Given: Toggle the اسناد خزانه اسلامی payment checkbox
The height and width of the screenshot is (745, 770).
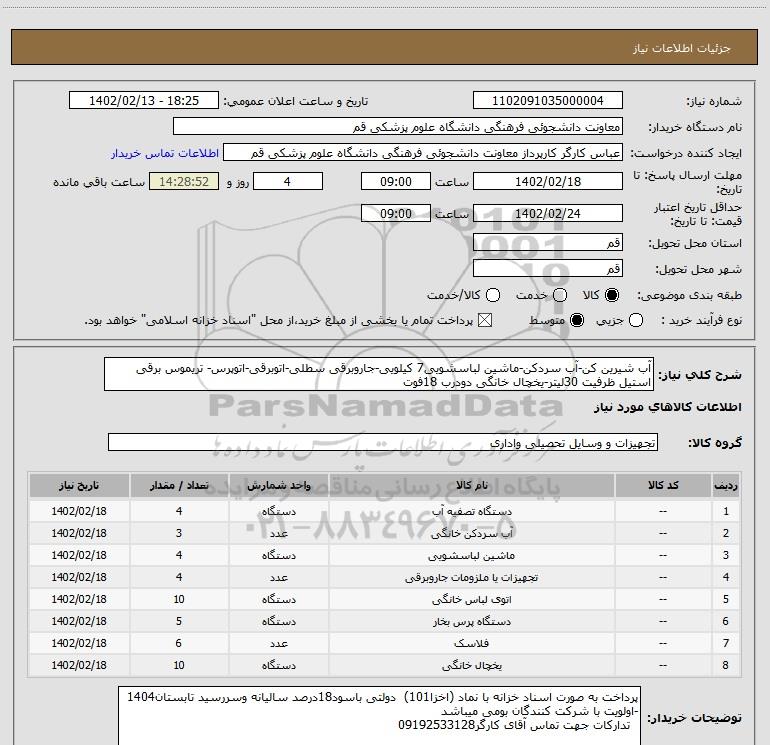Looking at the screenshot, I should (x=485, y=320).
